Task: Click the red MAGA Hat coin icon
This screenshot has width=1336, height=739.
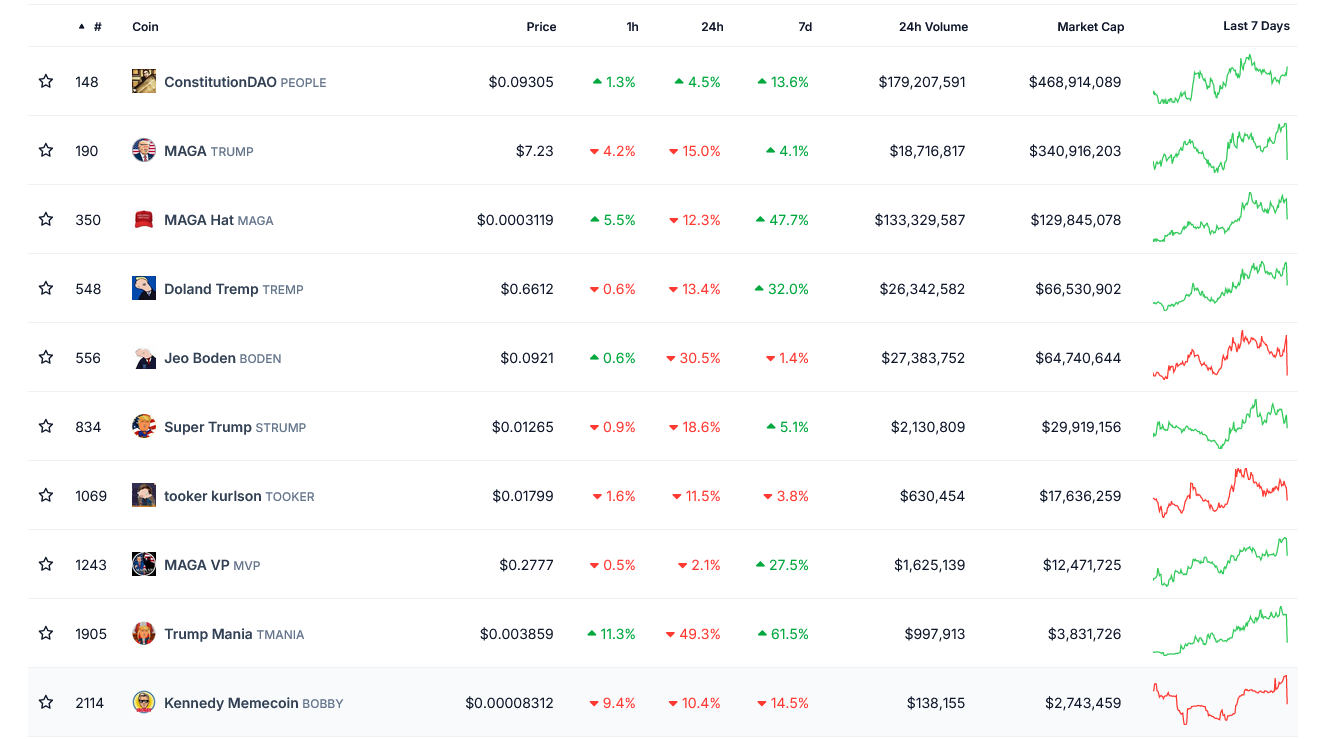Action: click(144, 220)
